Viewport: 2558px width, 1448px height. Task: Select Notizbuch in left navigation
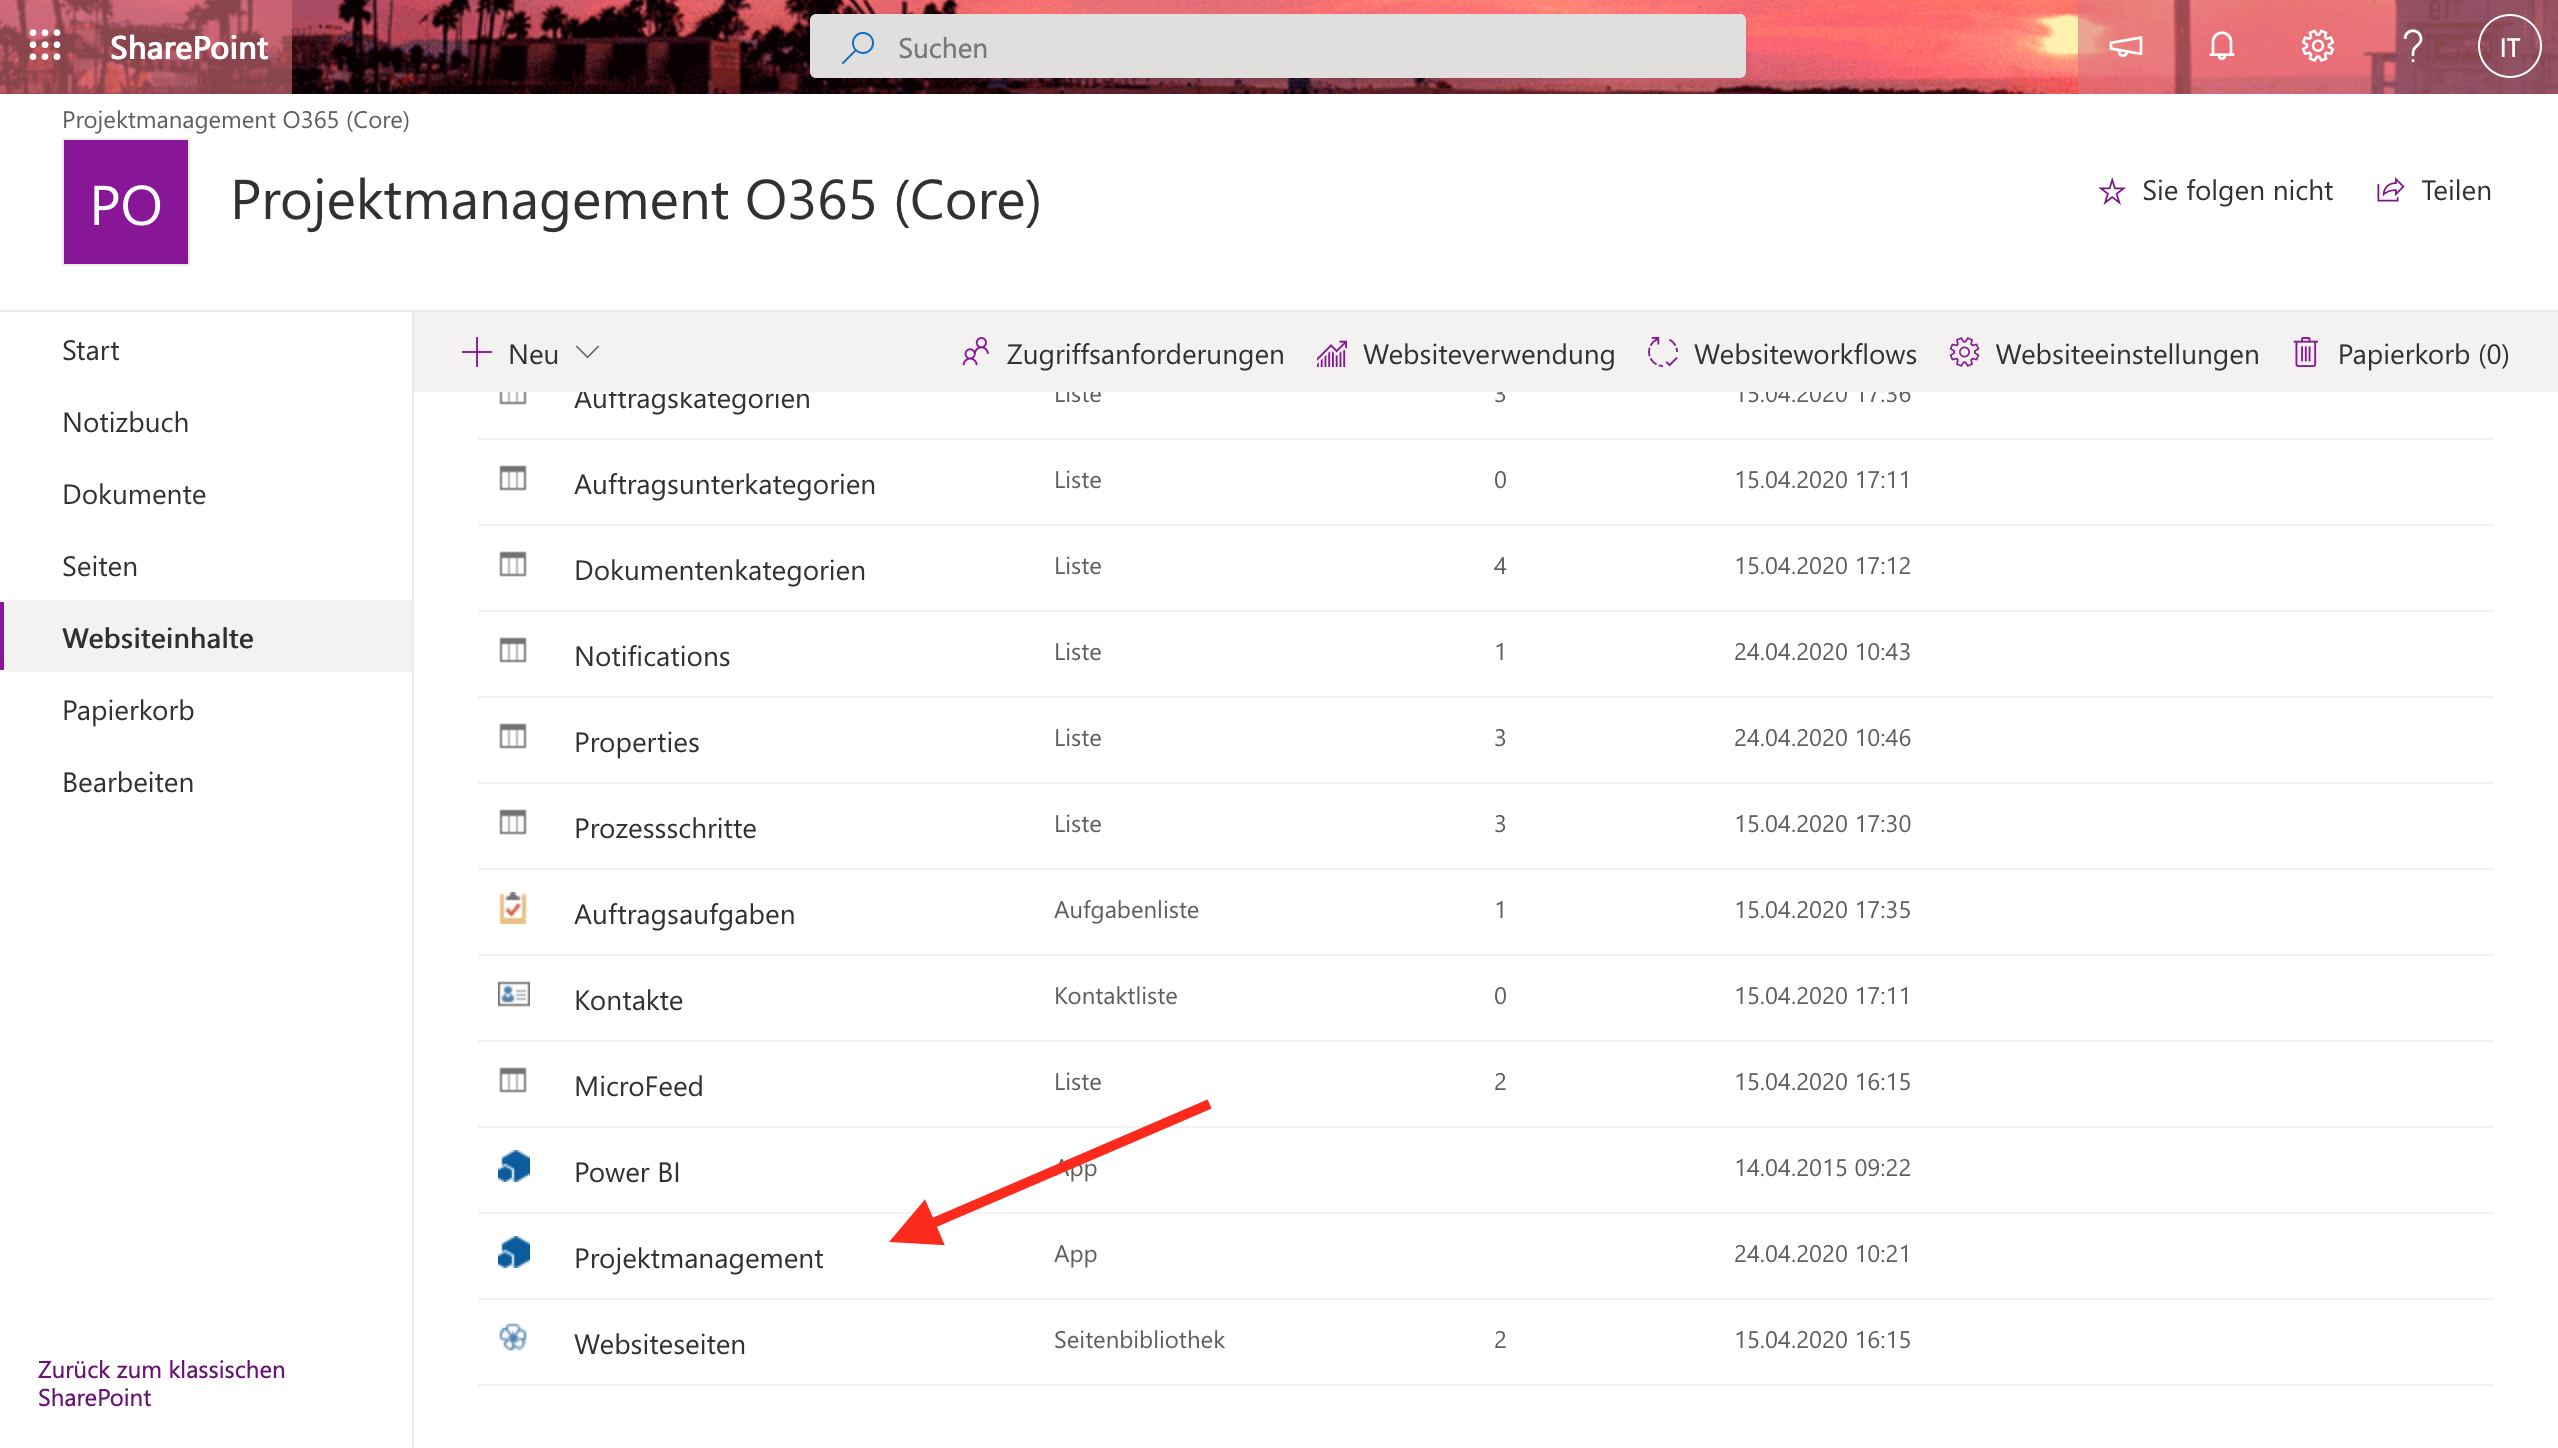click(125, 422)
